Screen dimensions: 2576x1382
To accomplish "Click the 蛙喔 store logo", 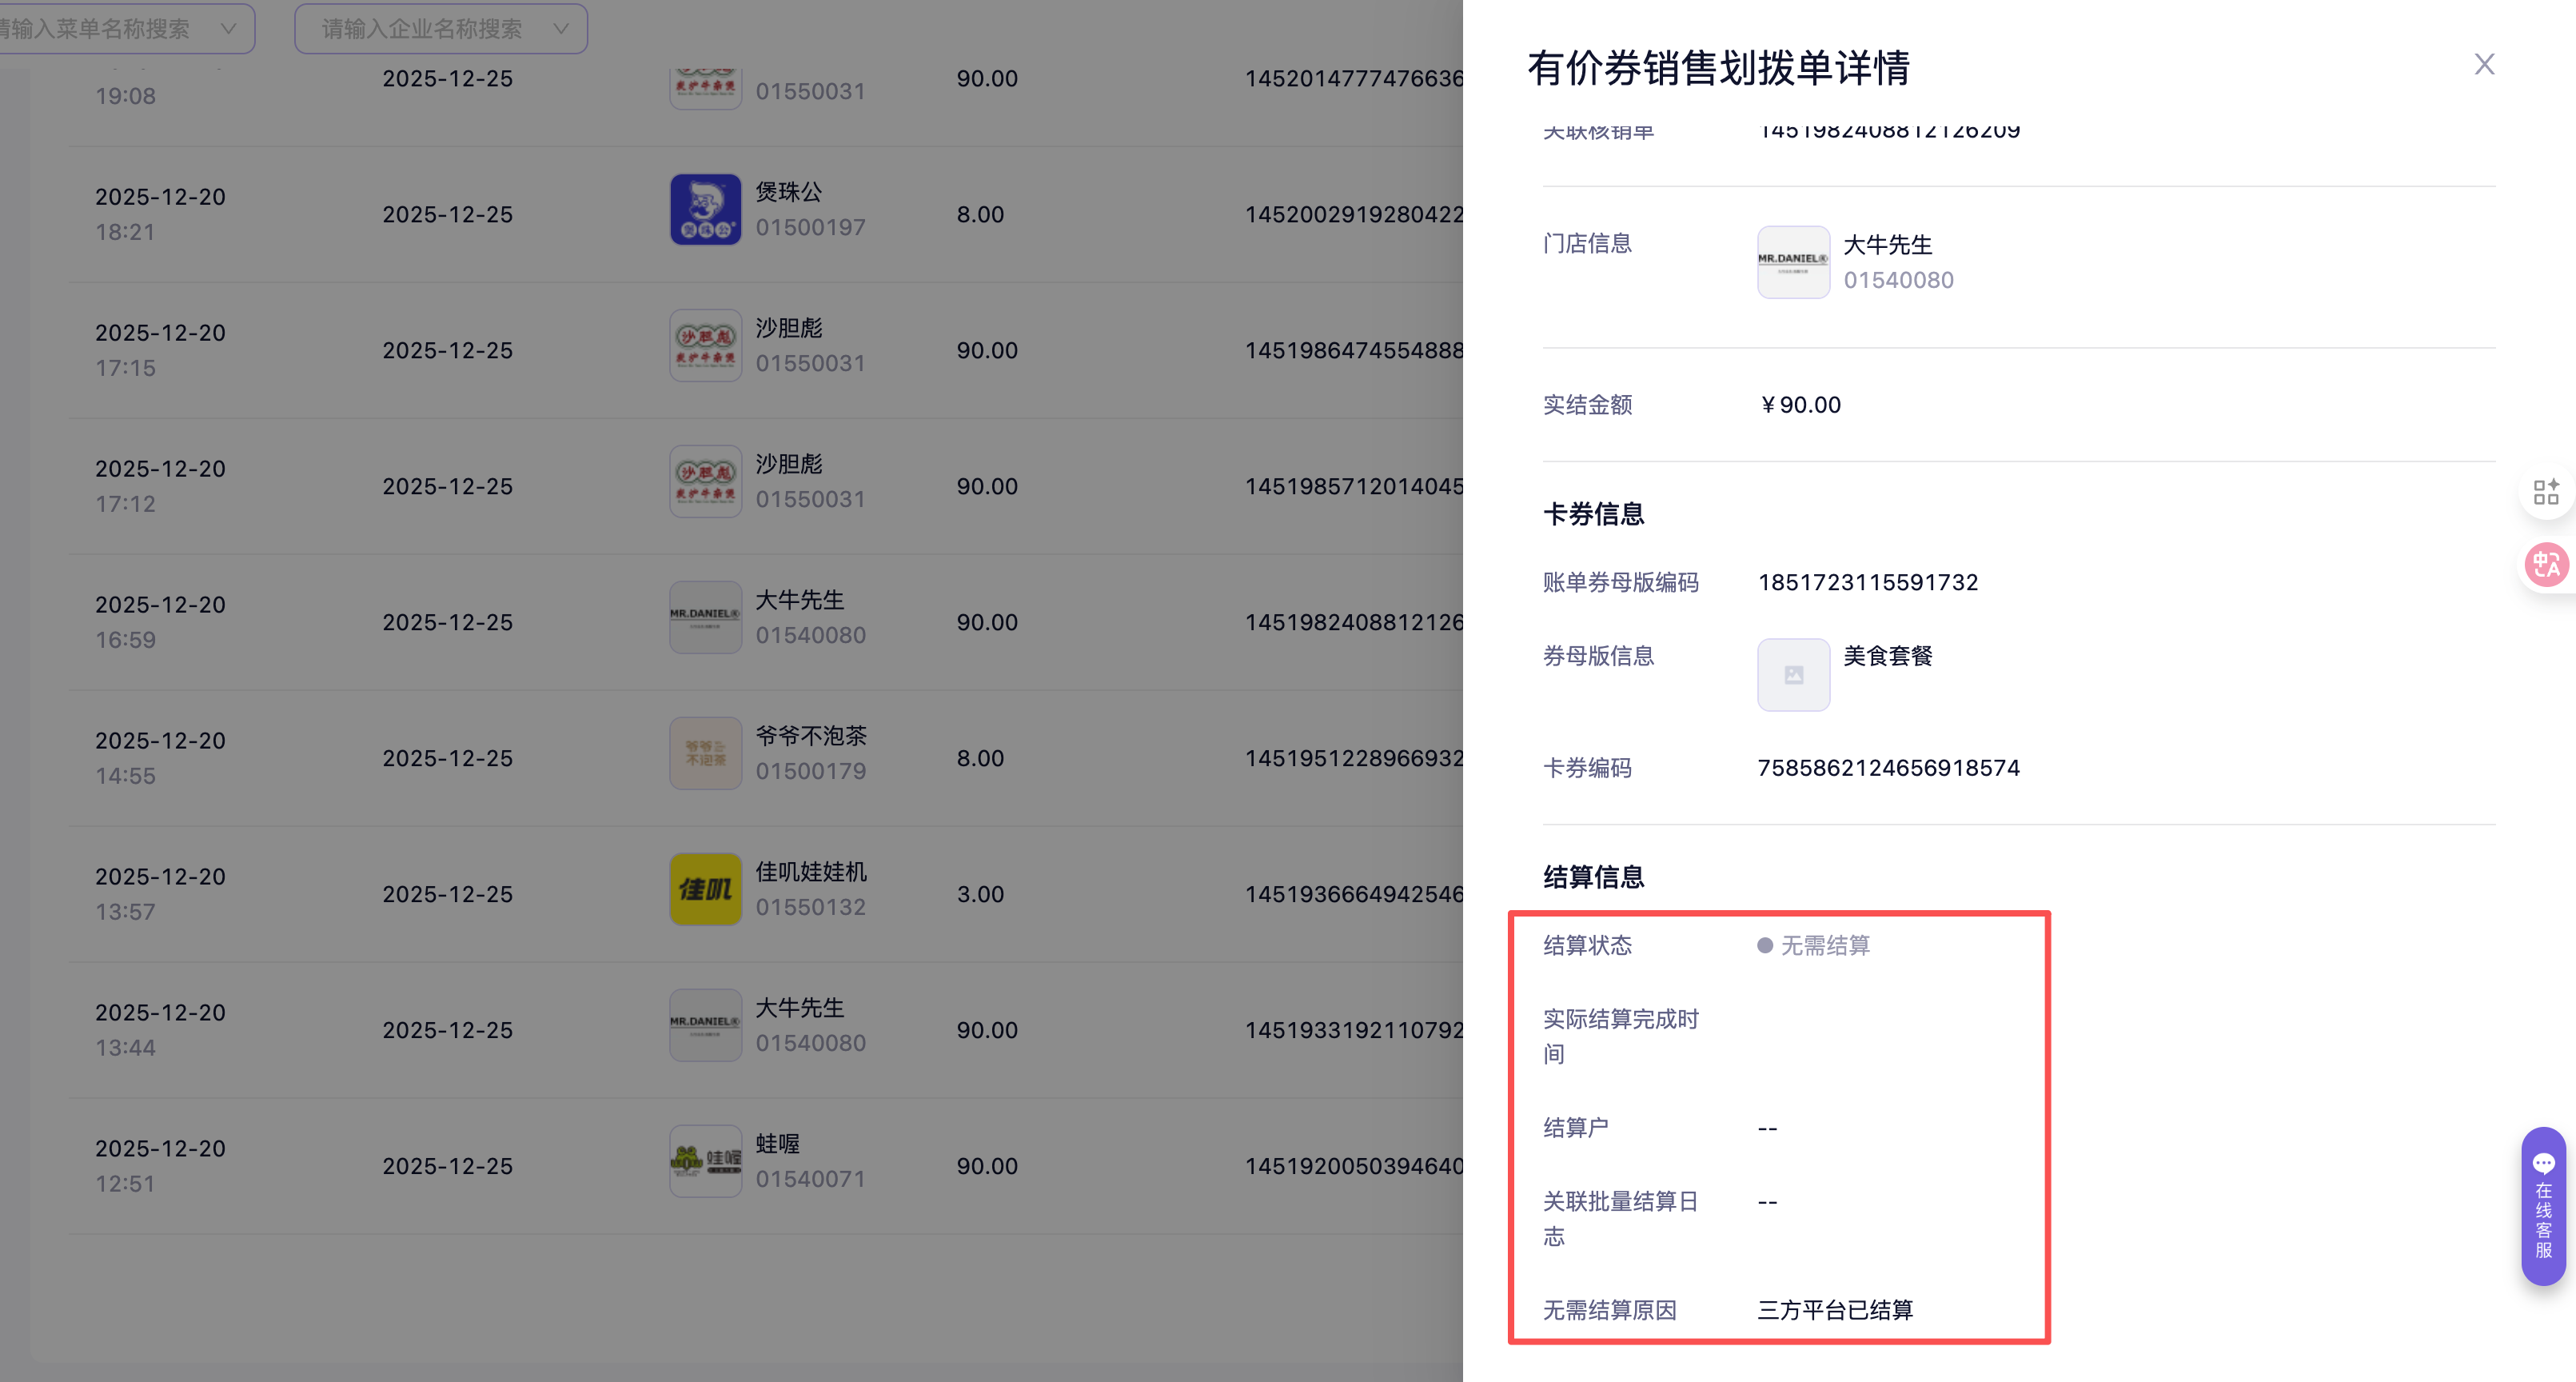I will pyautogui.click(x=705, y=1161).
